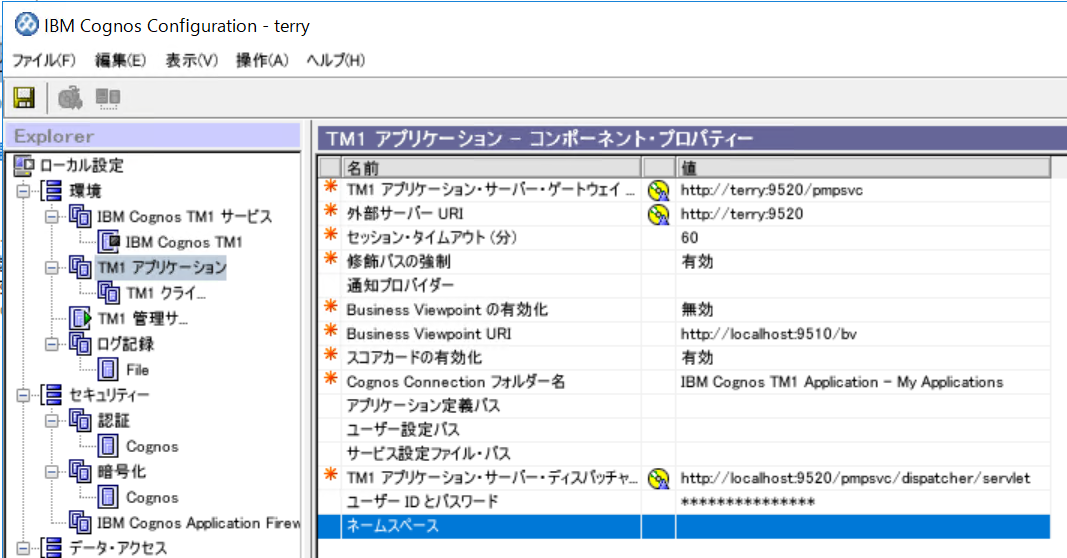The image size is (1067, 558).
Task: Click the 名前 column header
Action: (x=492, y=167)
